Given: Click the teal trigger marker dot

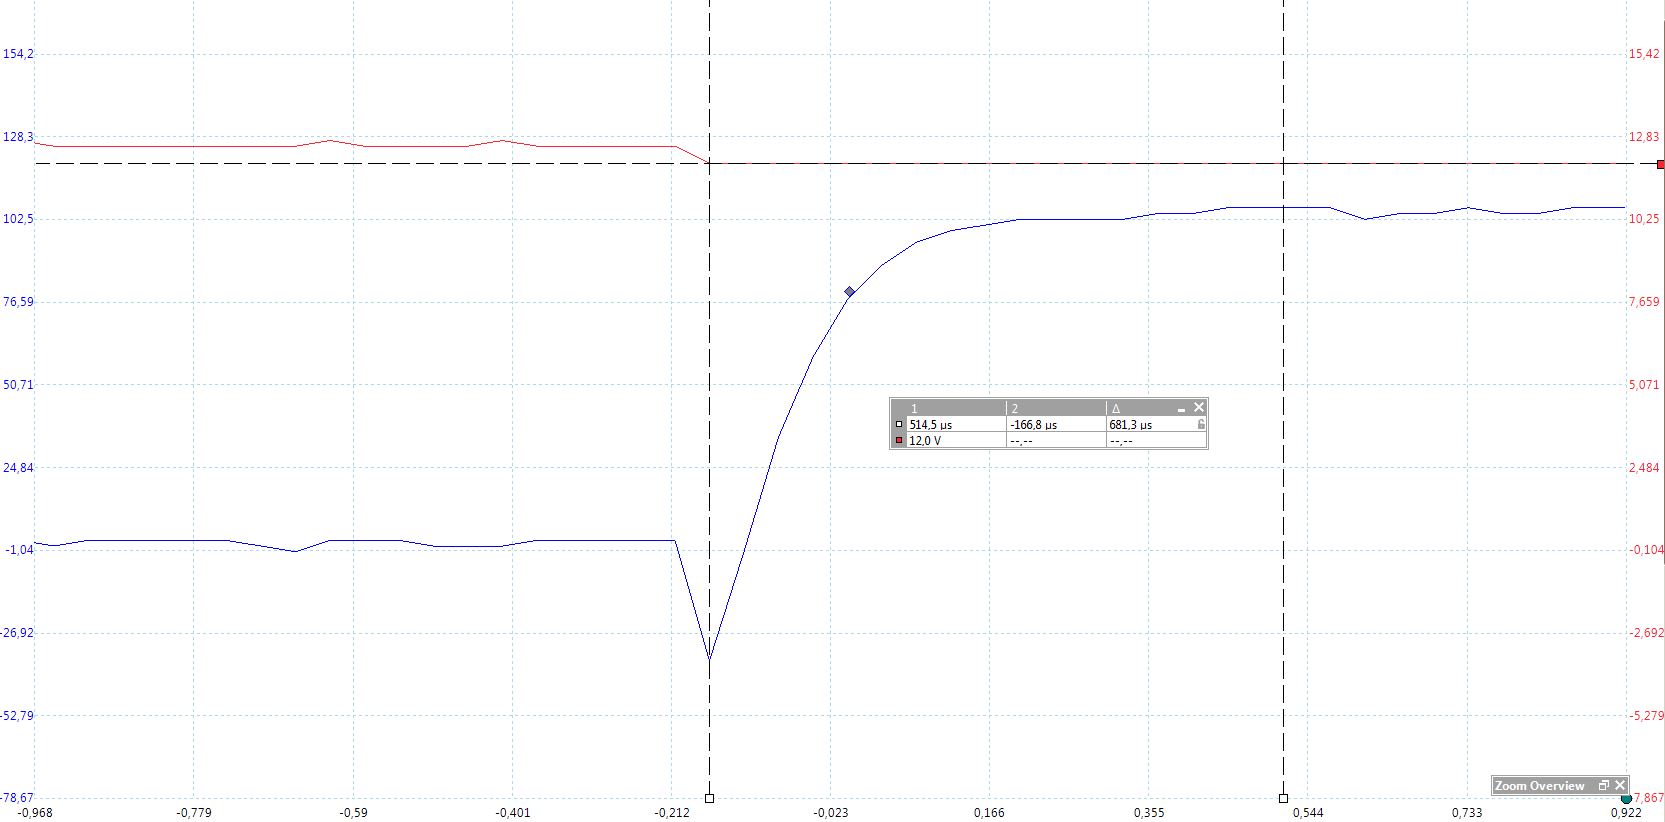Looking at the screenshot, I should [x=1626, y=799].
